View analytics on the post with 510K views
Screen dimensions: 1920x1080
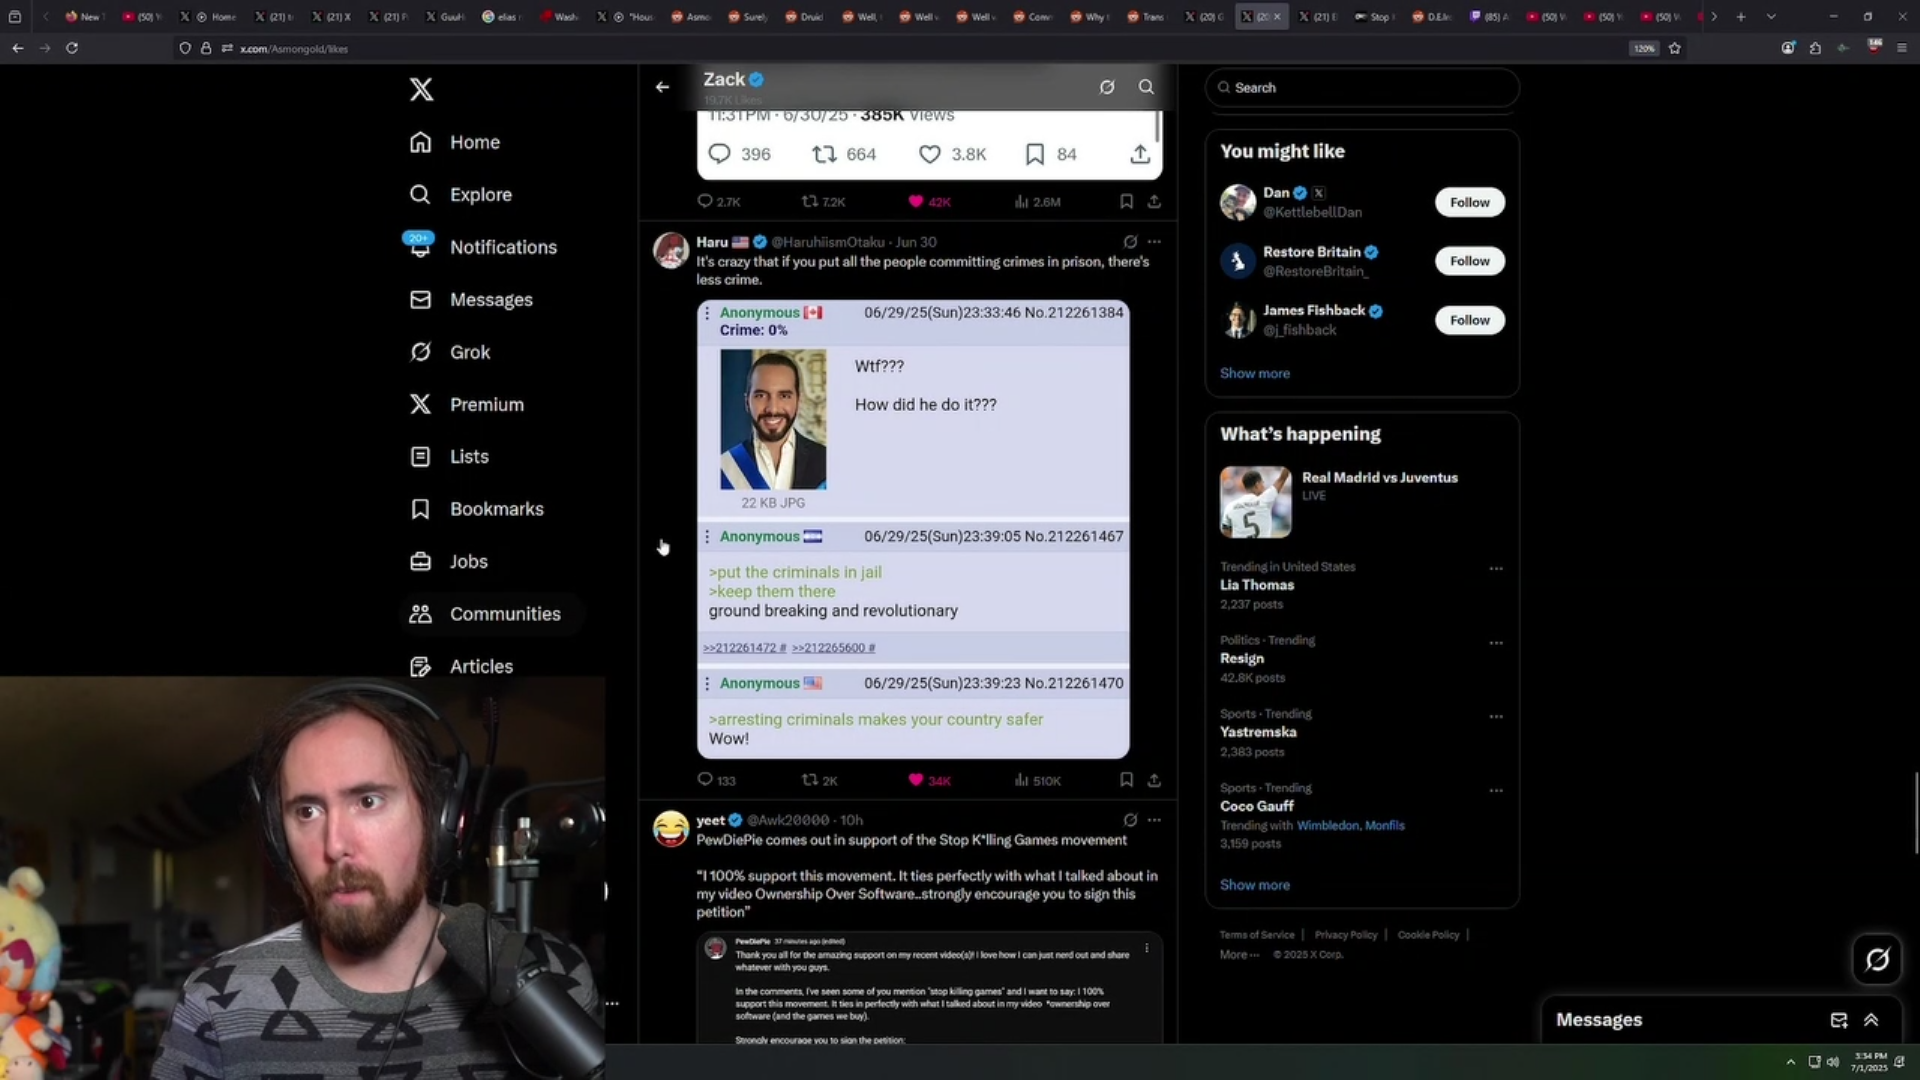[x=1037, y=780]
